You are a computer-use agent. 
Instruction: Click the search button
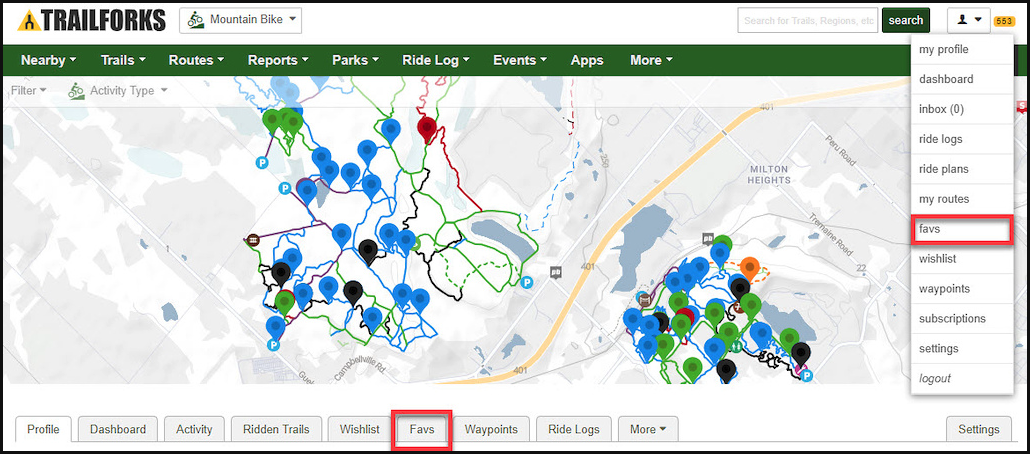coord(906,20)
